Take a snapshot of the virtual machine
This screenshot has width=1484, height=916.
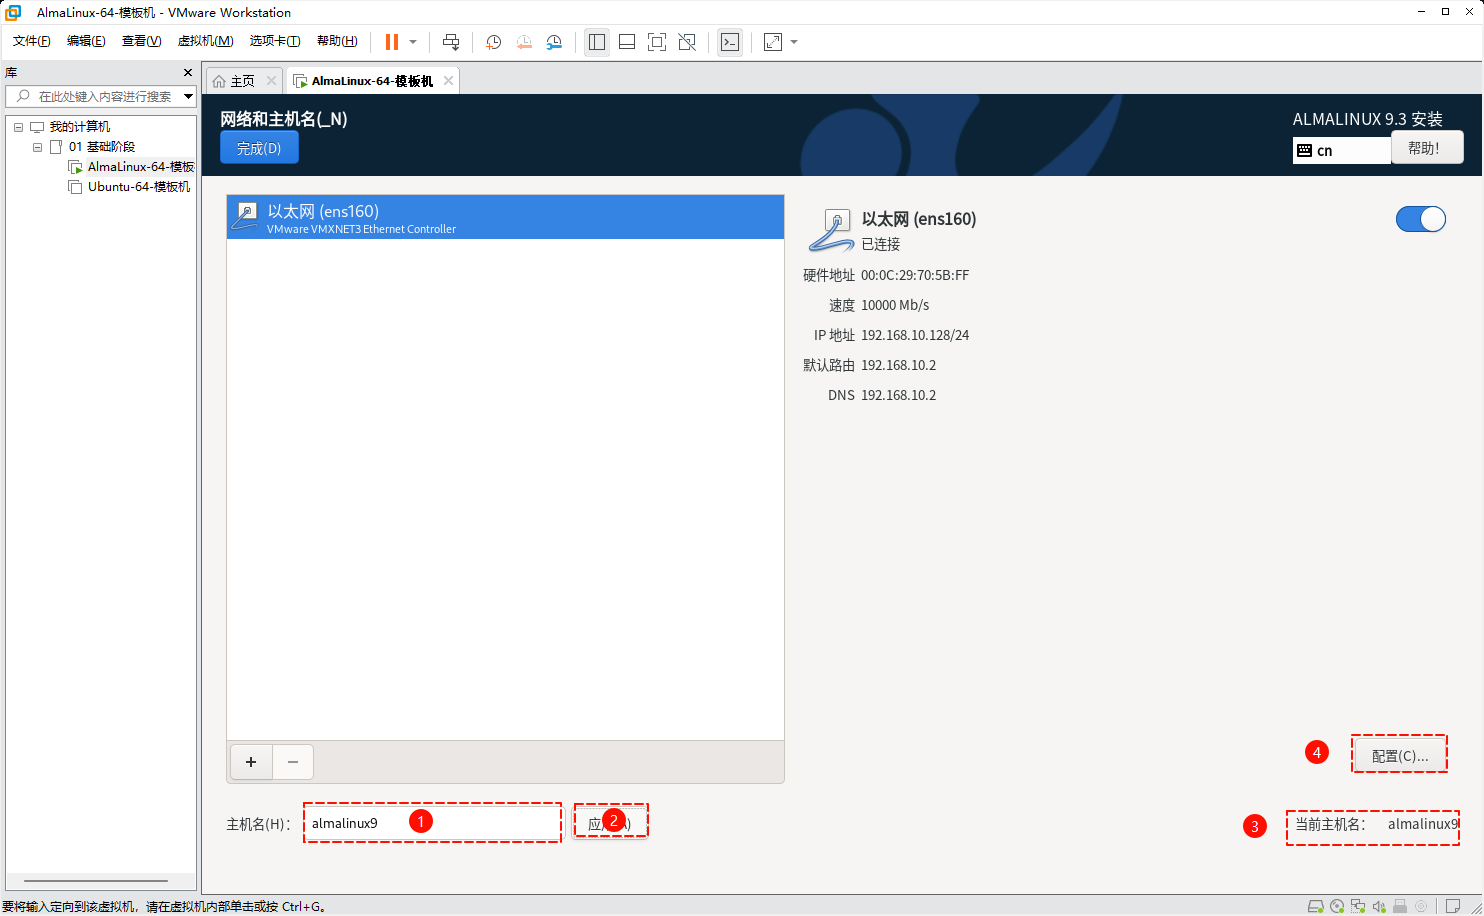tap(493, 42)
